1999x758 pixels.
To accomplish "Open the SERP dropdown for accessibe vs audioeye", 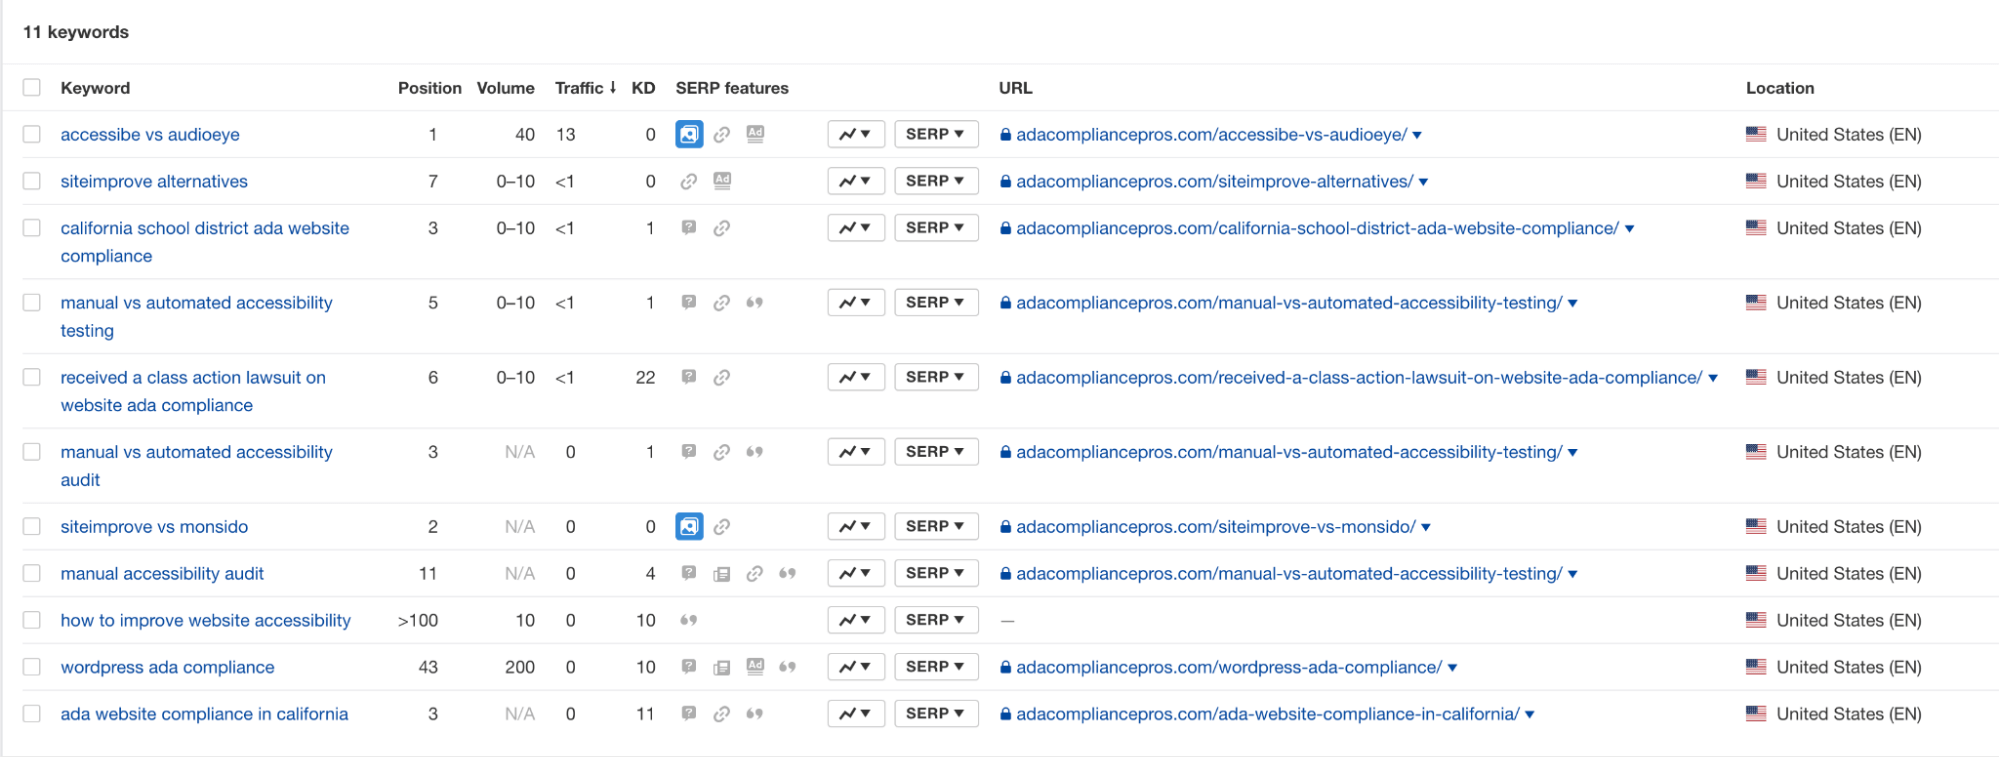I will click(936, 134).
